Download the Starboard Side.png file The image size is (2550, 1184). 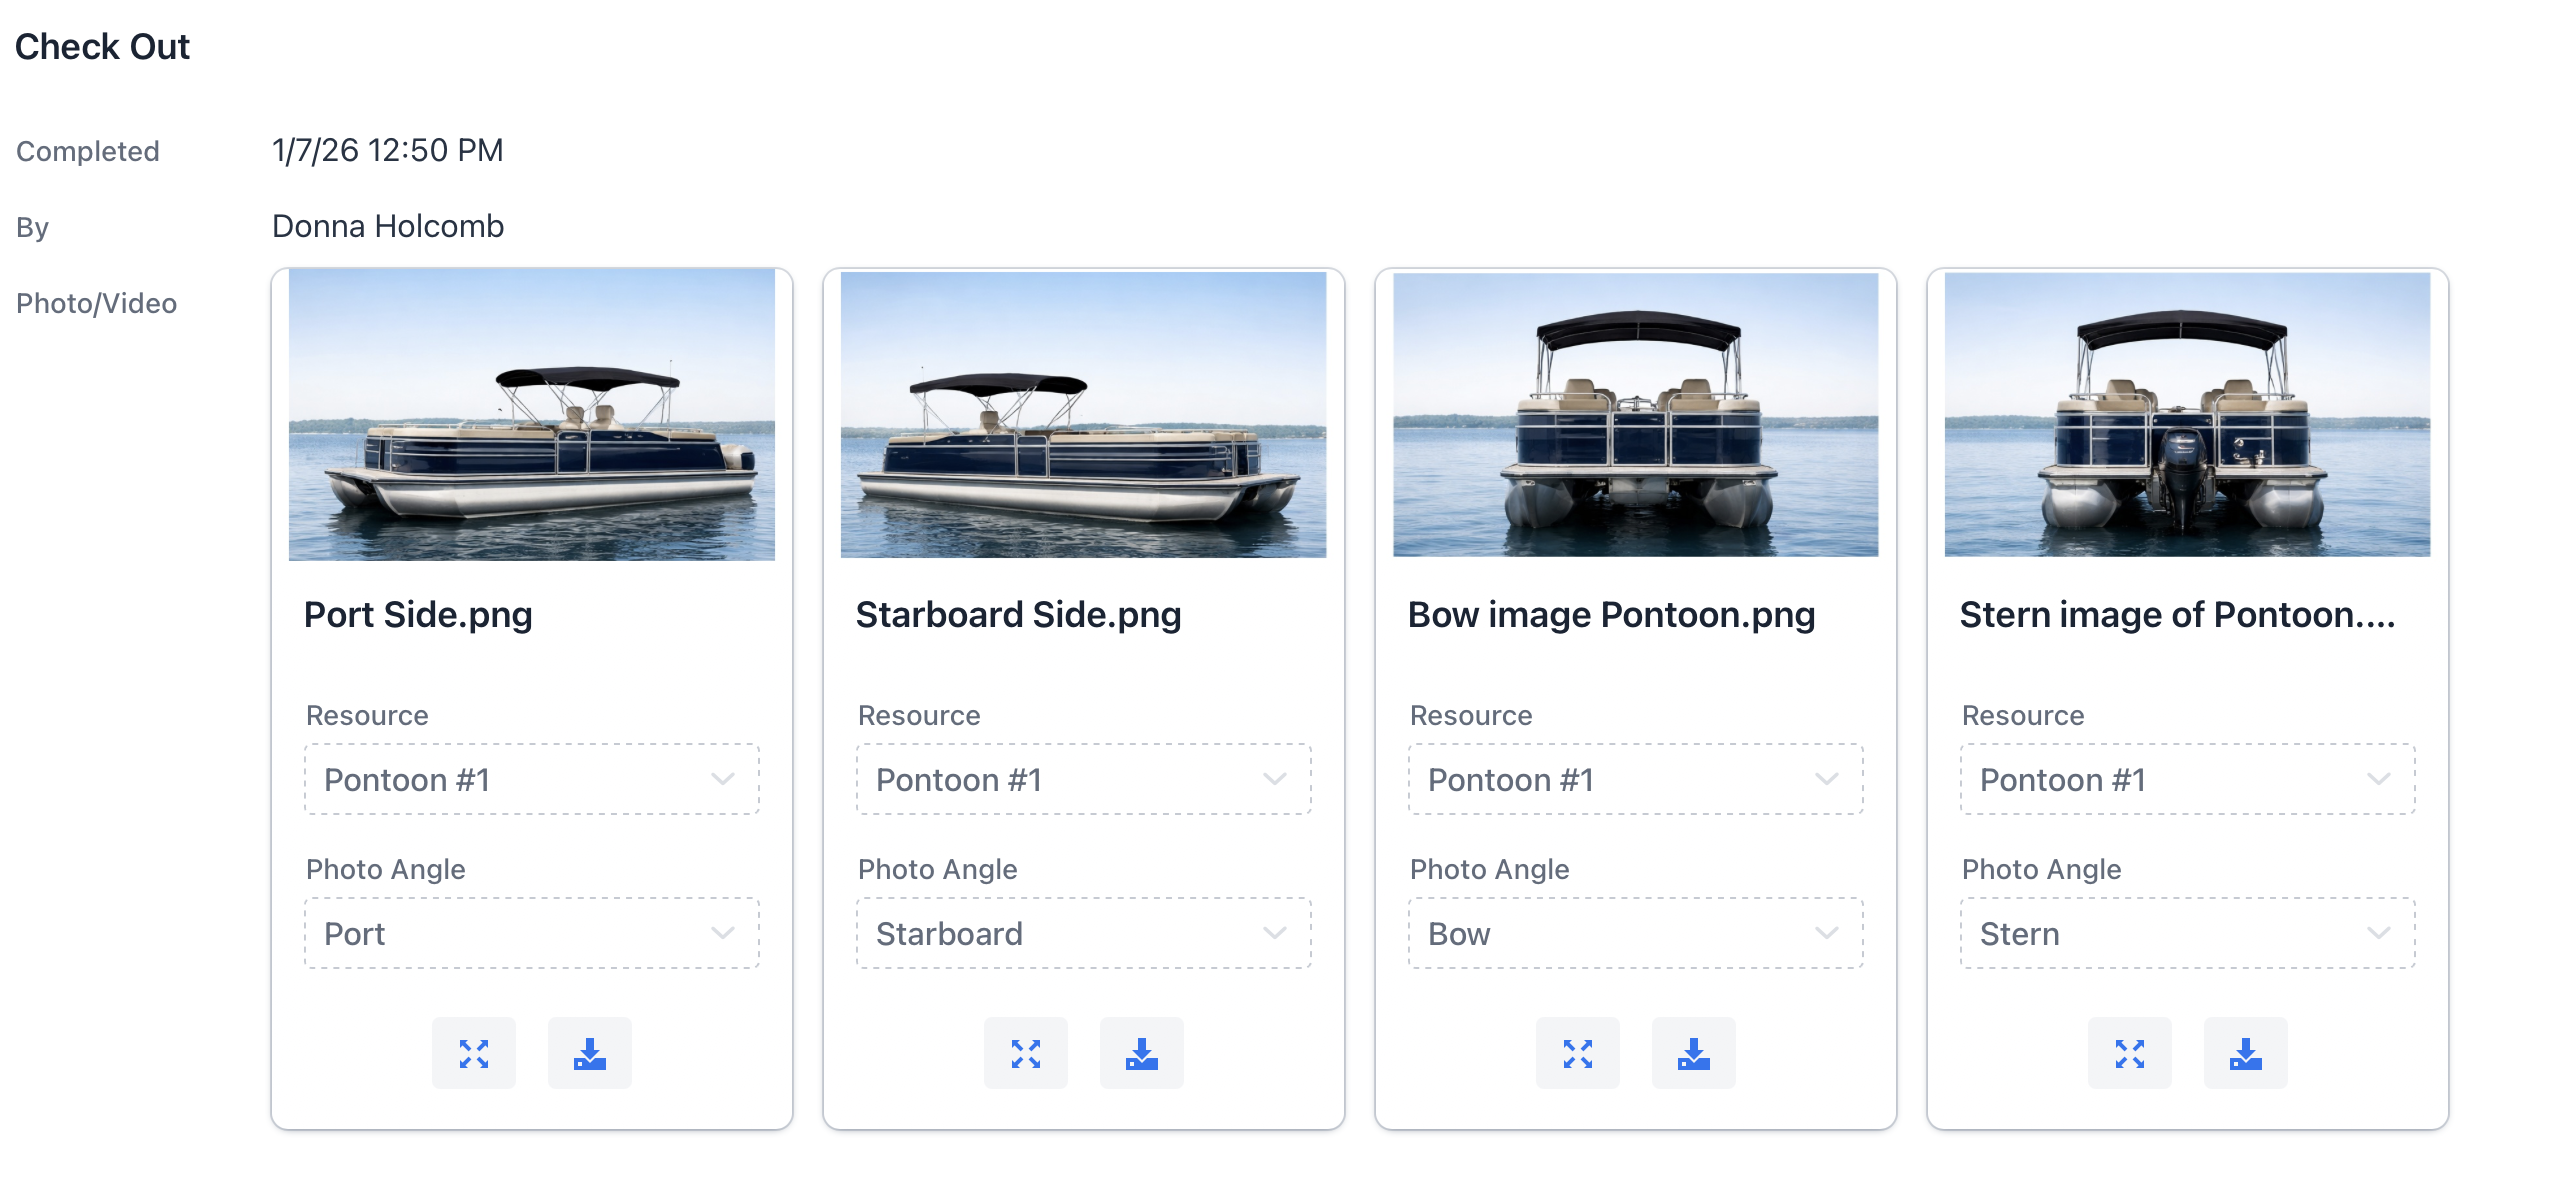point(1141,1052)
